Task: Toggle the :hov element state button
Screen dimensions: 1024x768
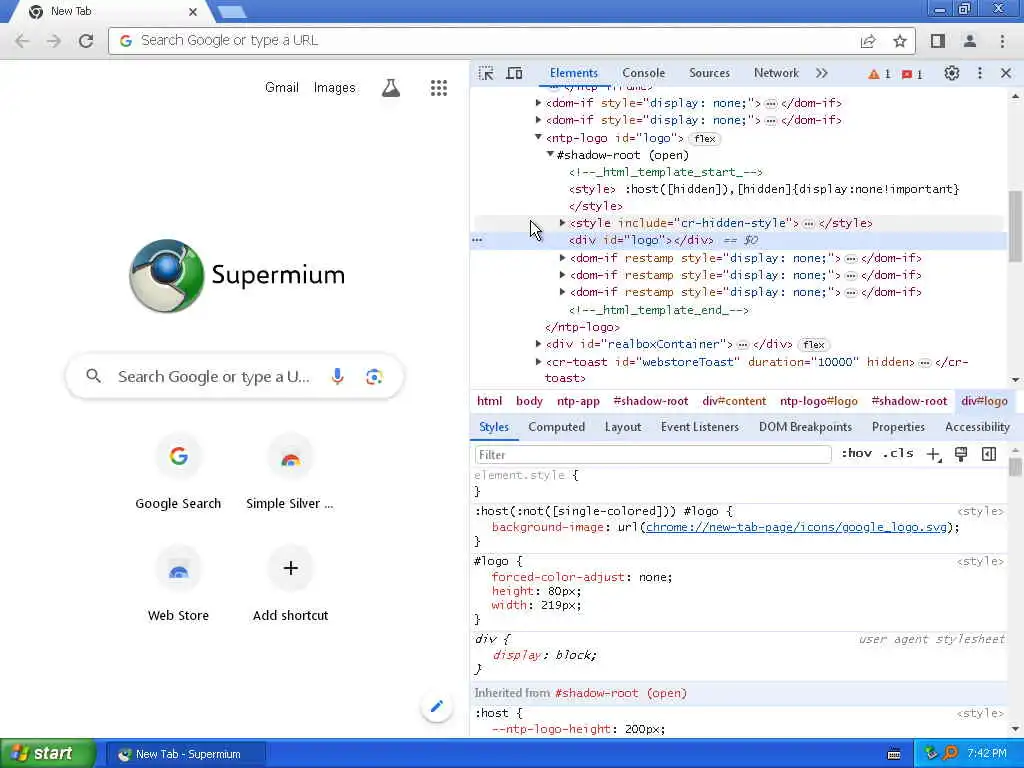Action: coord(856,454)
